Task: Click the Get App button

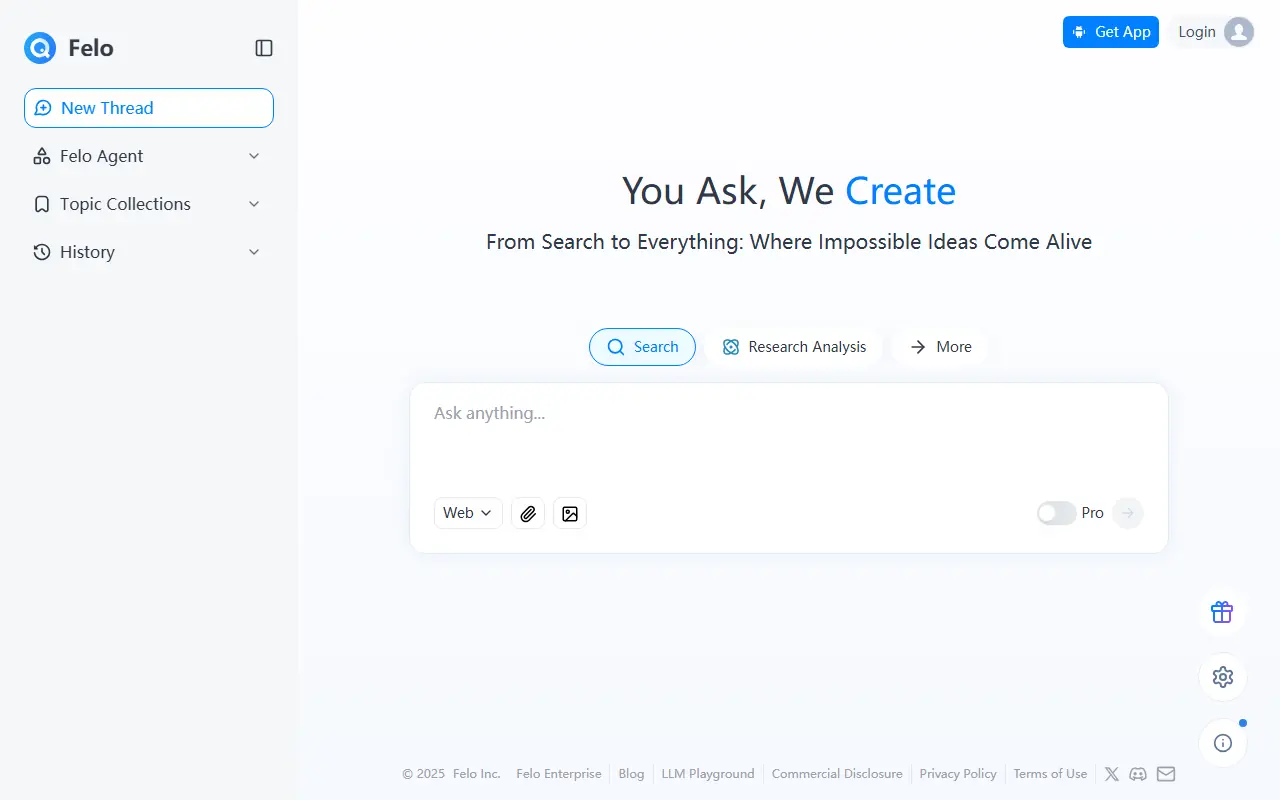Action: coord(1110,32)
